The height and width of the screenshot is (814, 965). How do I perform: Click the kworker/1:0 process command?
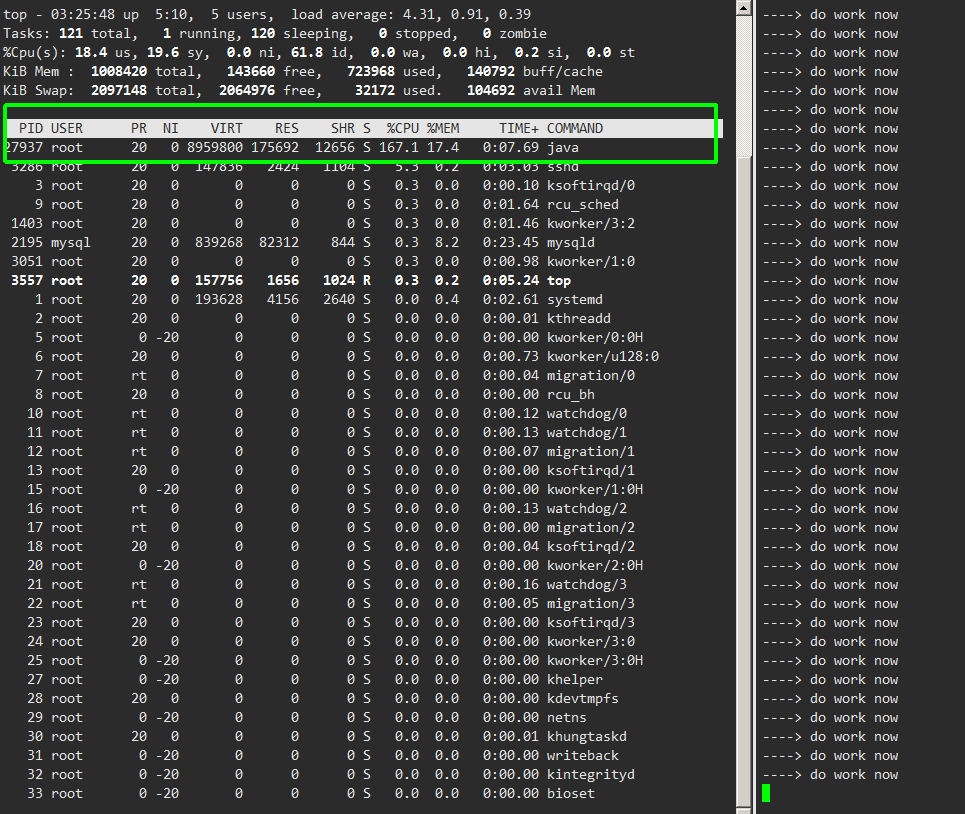pos(591,261)
